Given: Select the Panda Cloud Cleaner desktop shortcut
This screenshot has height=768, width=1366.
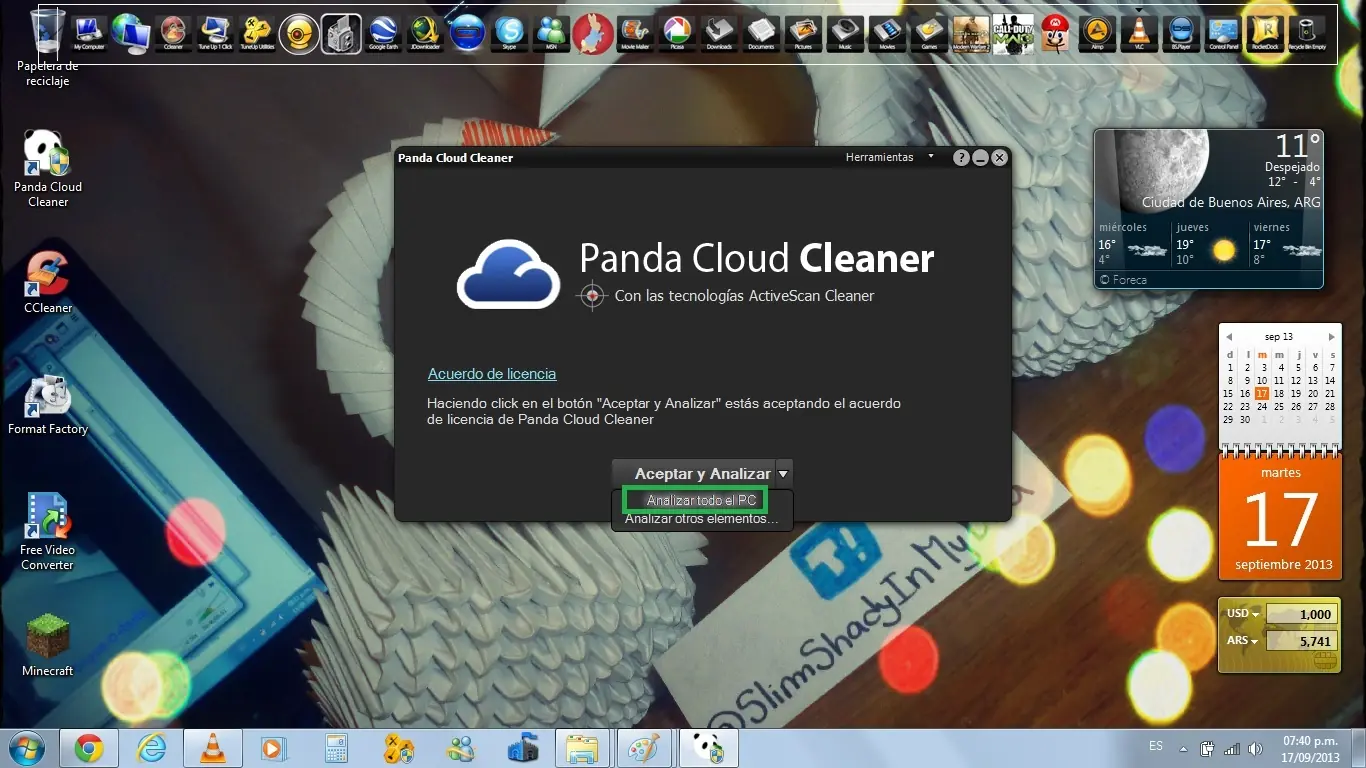Looking at the screenshot, I should pyautogui.click(x=48, y=169).
